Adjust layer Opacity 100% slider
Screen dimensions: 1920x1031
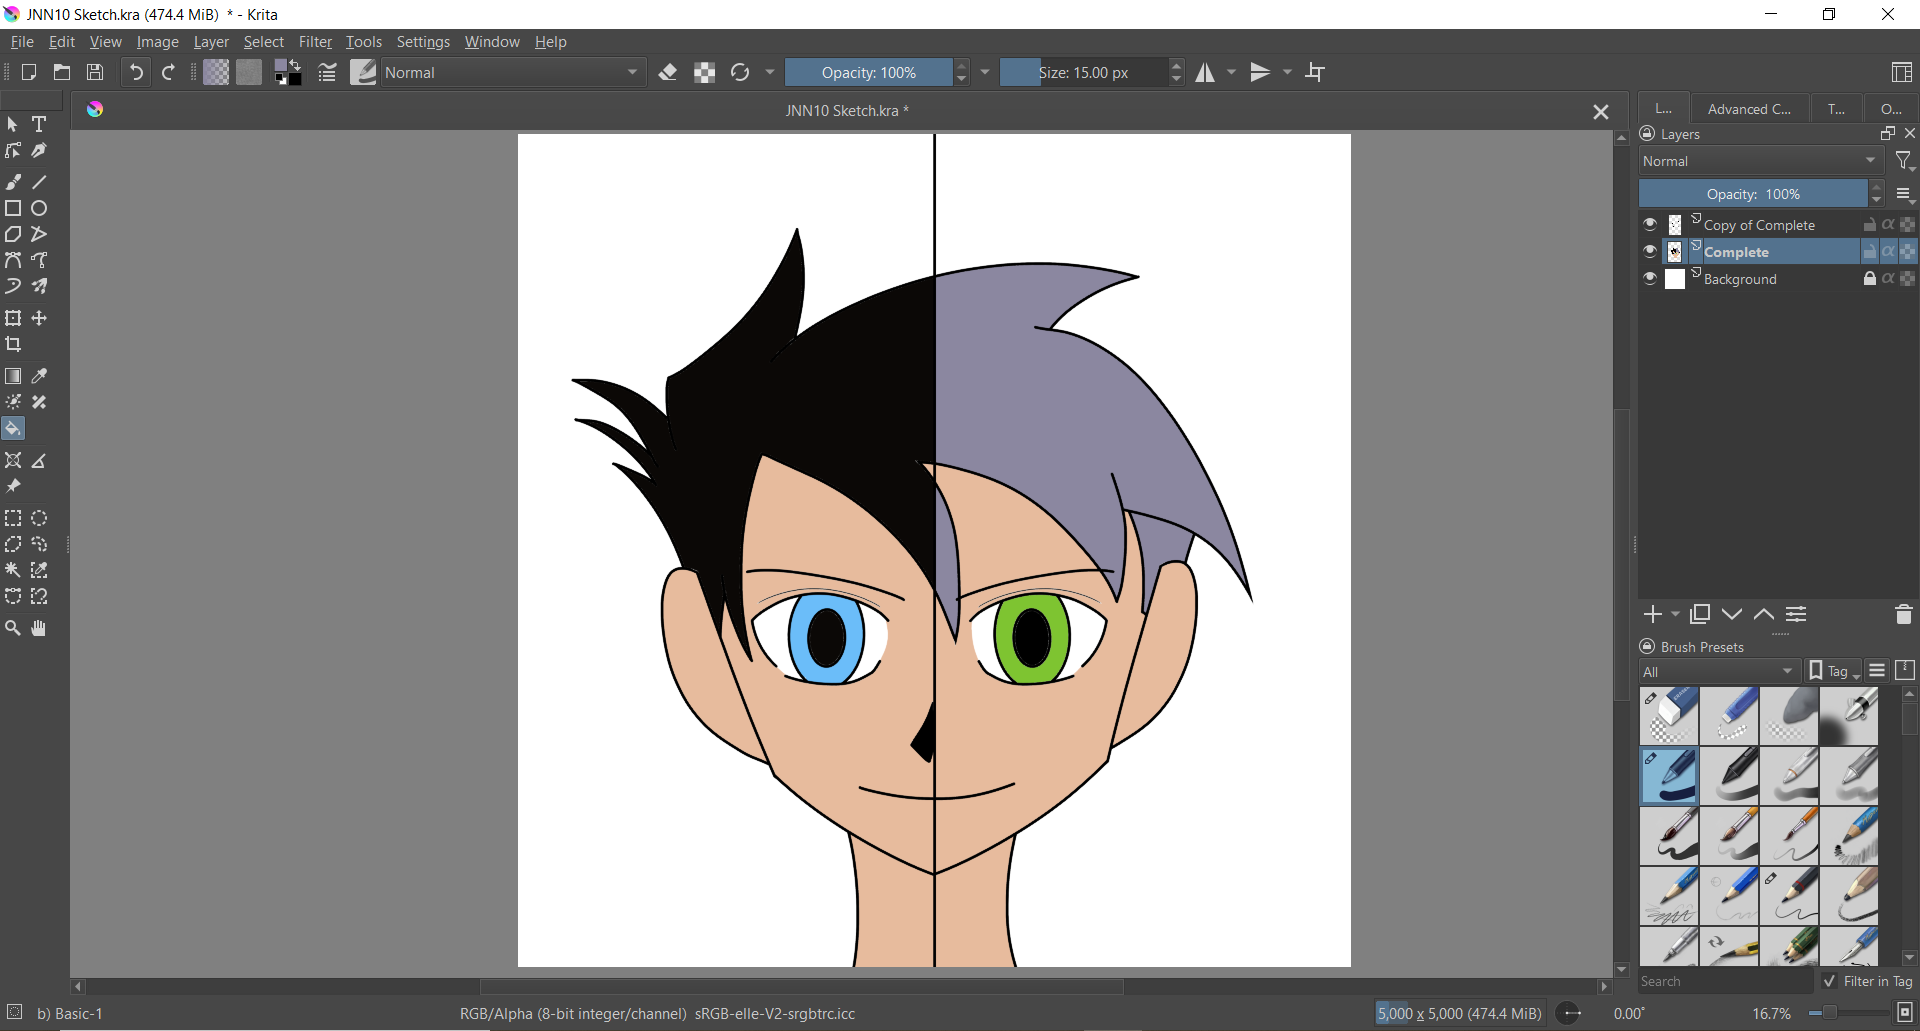coord(1753,194)
